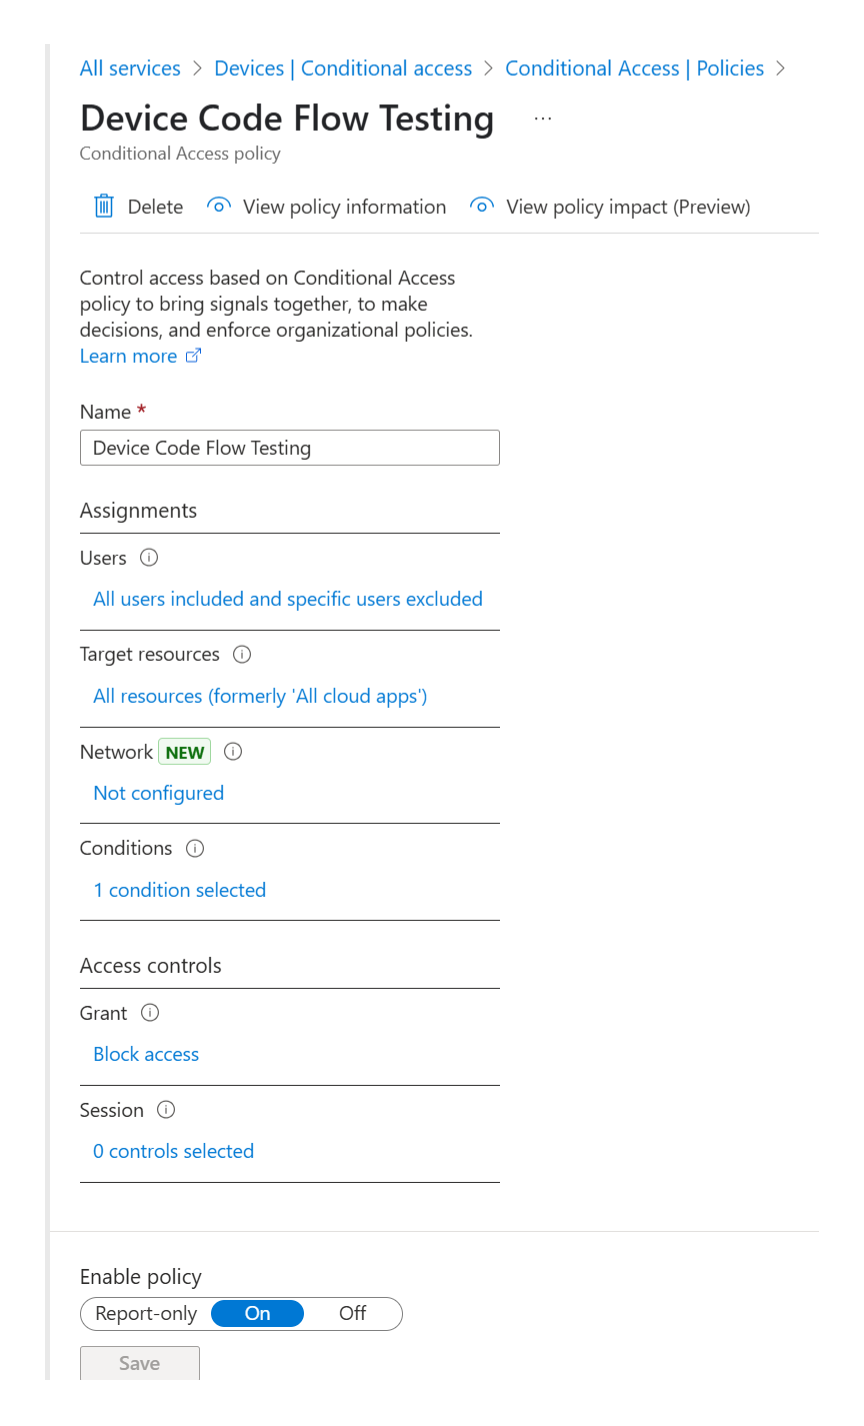
Task: Click the Delete trash can icon
Action: coord(104,207)
